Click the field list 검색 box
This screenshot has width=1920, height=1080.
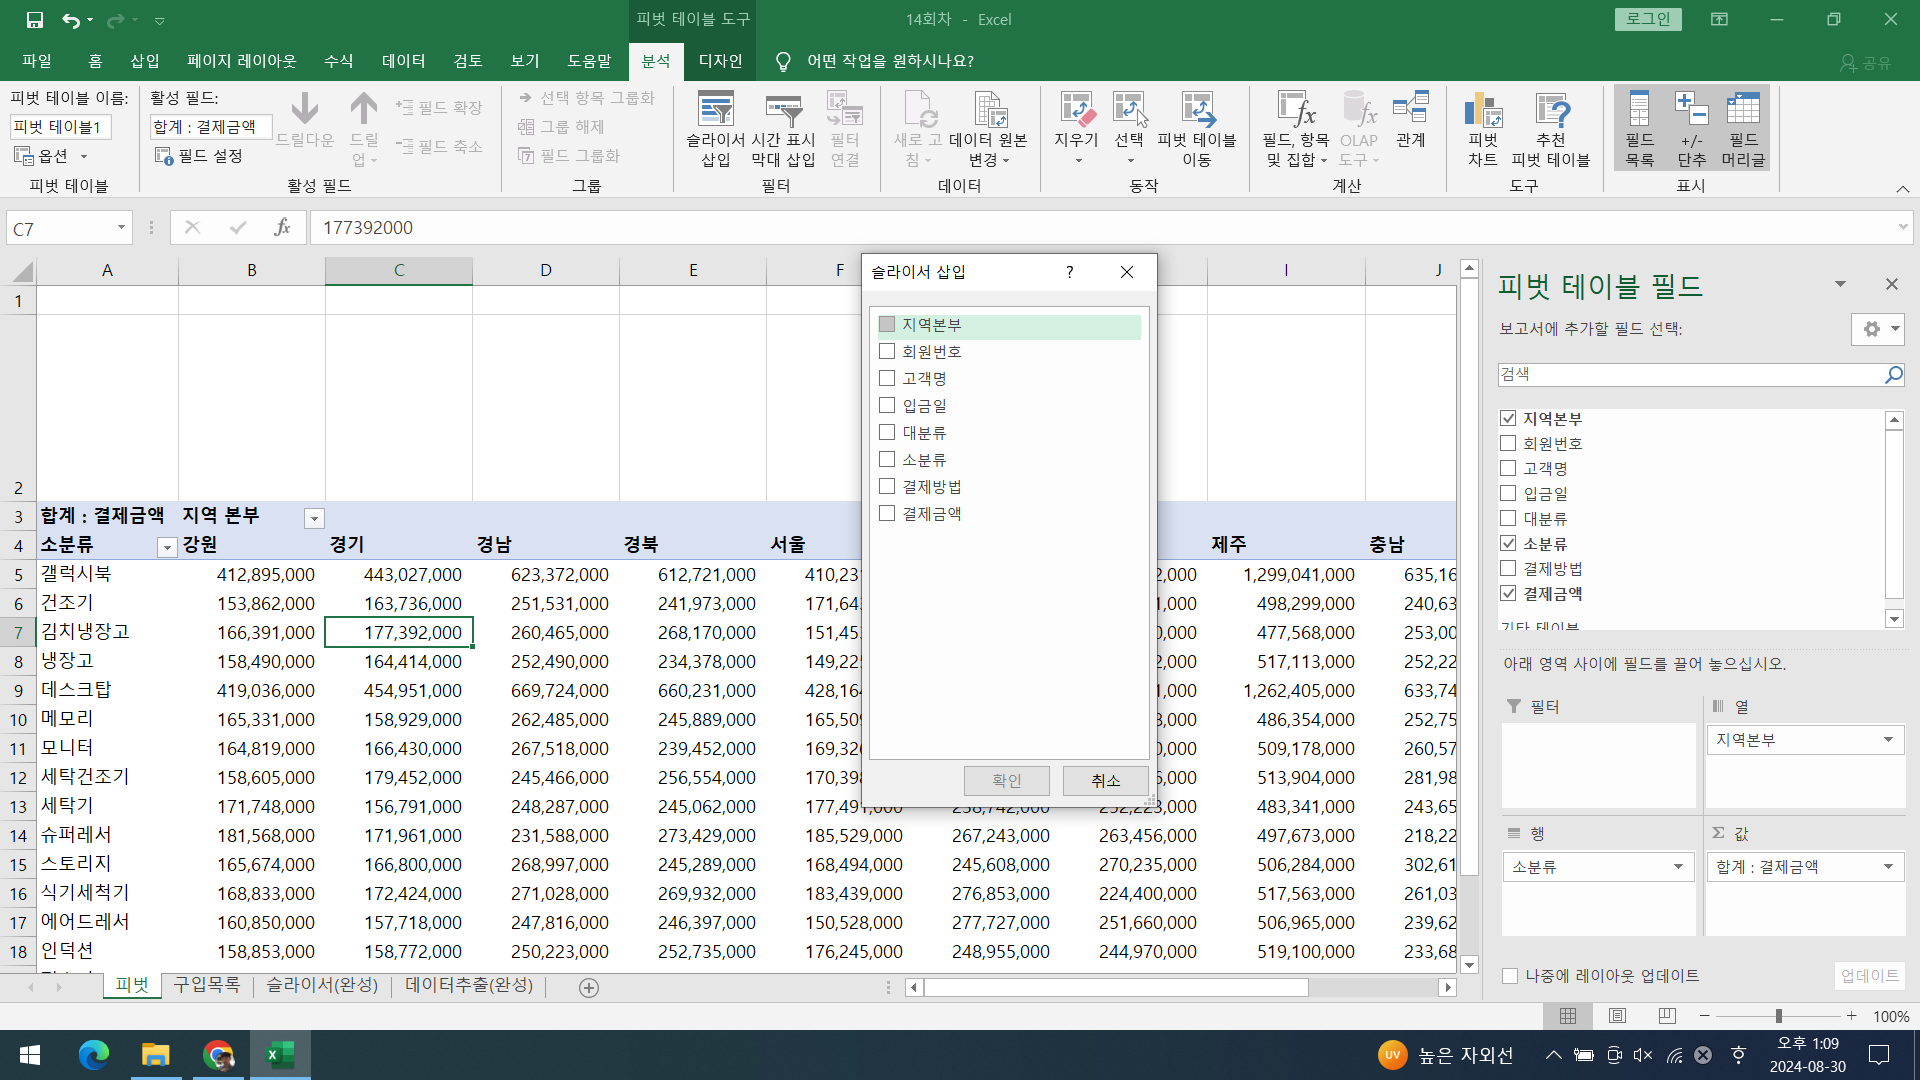pos(1690,374)
